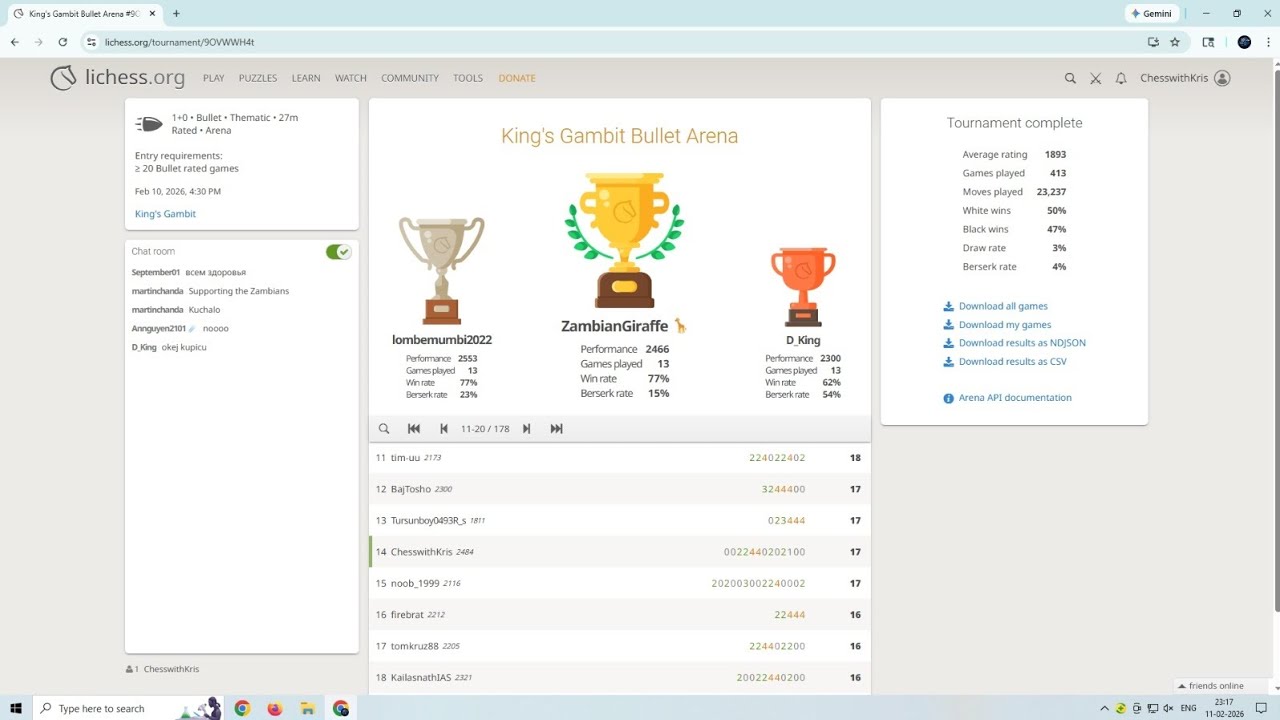Select the Tursunboy0493R_s standings row
This screenshot has width=1280, height=720.
tap(620, 520)
